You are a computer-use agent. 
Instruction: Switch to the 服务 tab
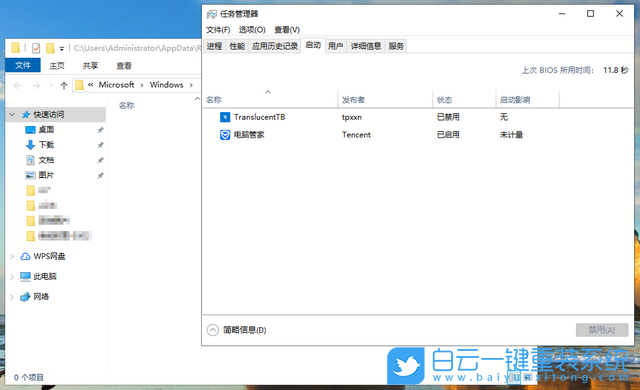pos(396,46)
